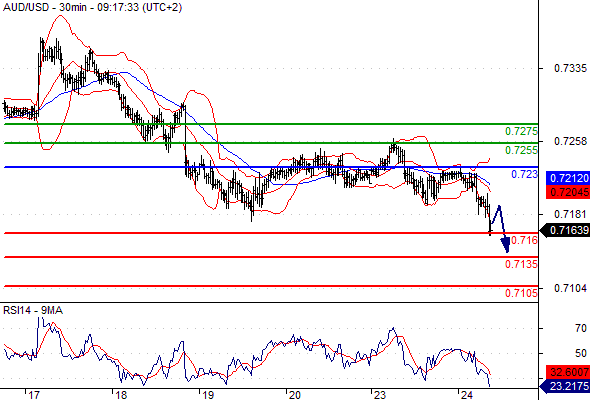Image resolution: width=590 pixels, height=400 pixels.
Task: Click the 0.7104 price axis value
Action: tap(570, 288)
